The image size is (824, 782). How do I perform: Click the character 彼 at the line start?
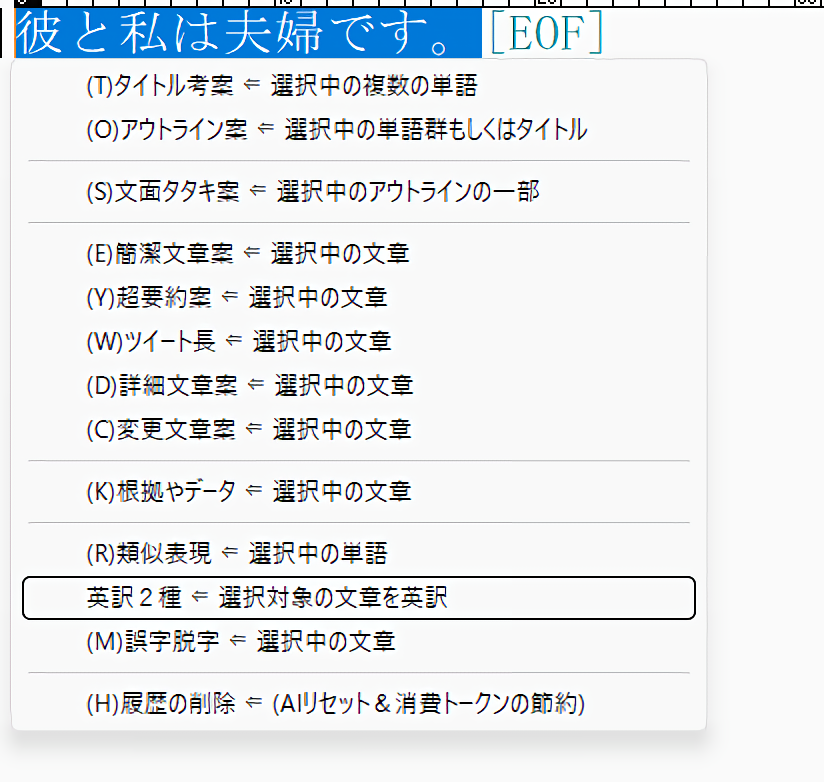pyautogui.click(x=38, y=34)
